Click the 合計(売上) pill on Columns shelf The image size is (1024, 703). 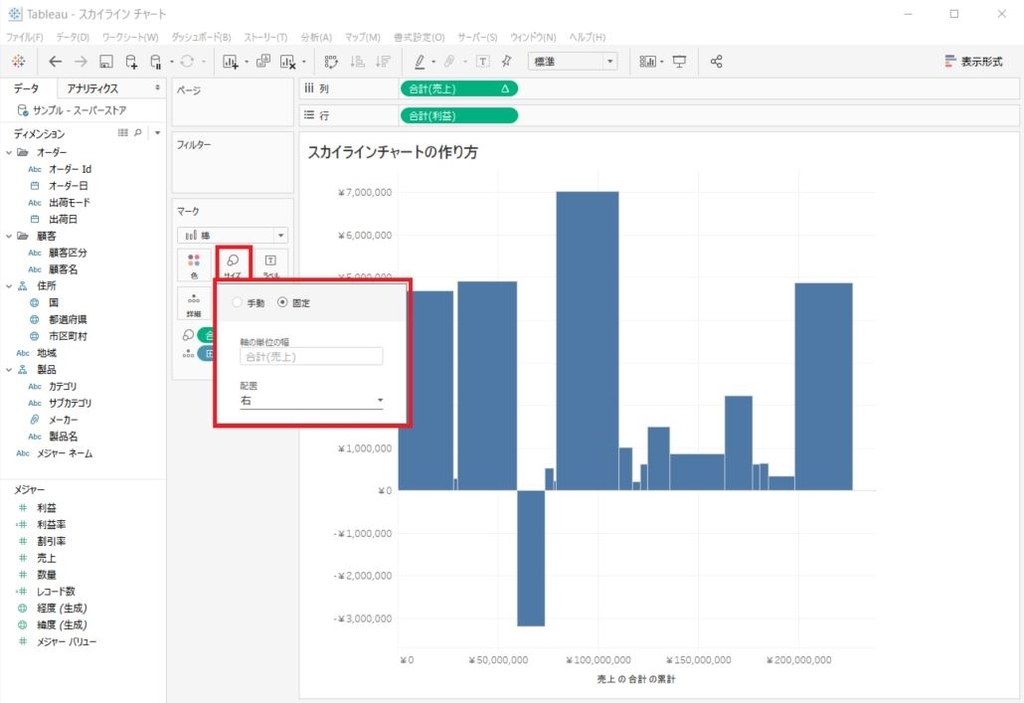click(459, 89)
